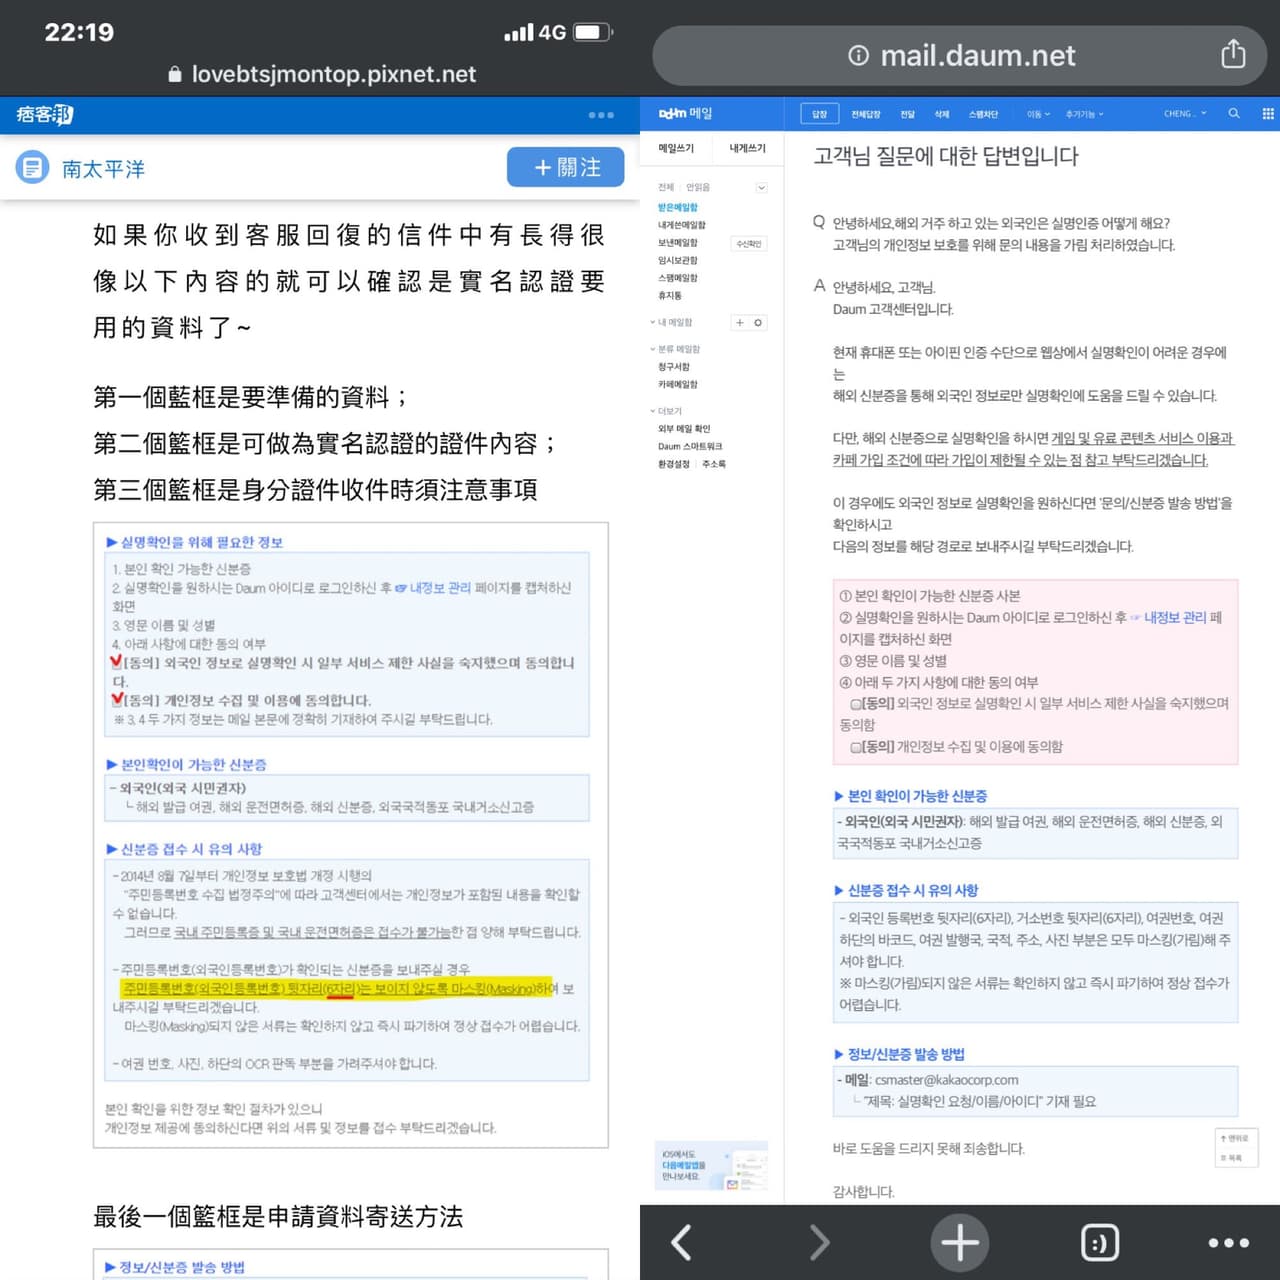Click 전체답장 reply-all in mail toolbar
The image size is (1280, 1280).
(865, 114)
